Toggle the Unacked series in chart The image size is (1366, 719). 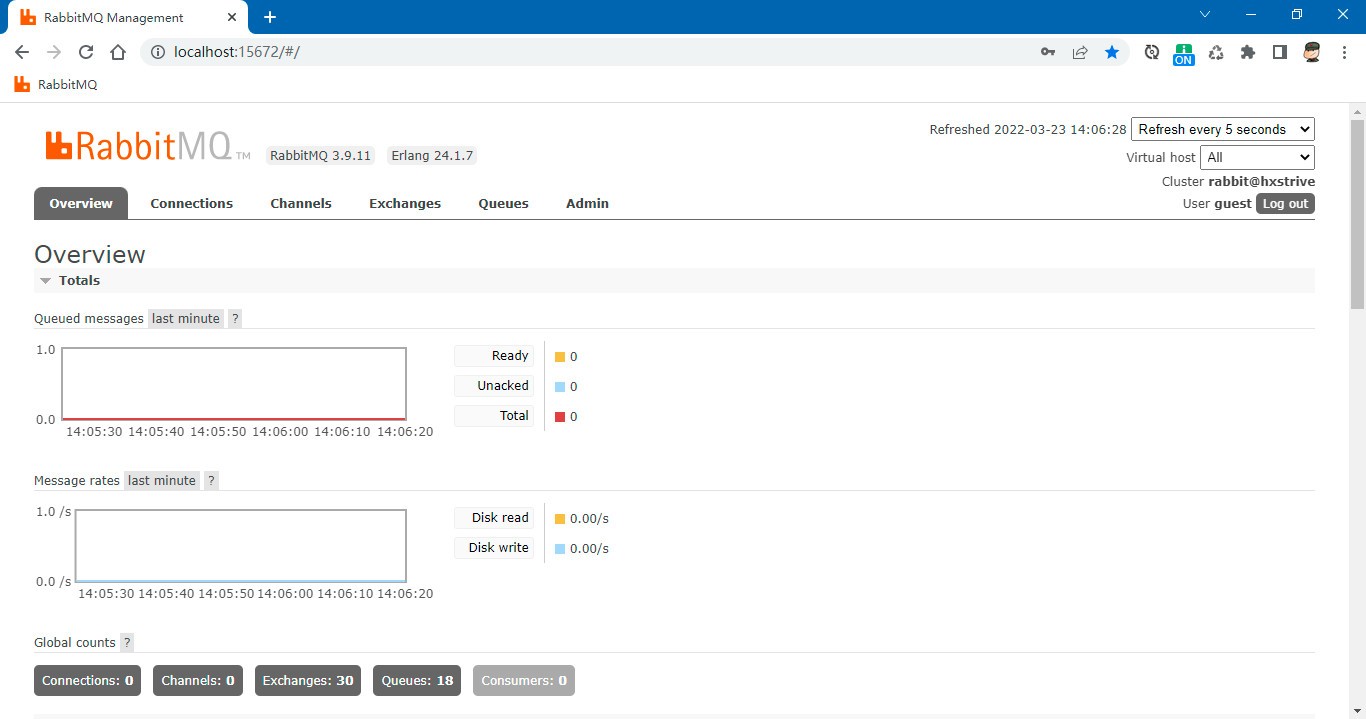[494, 386]
